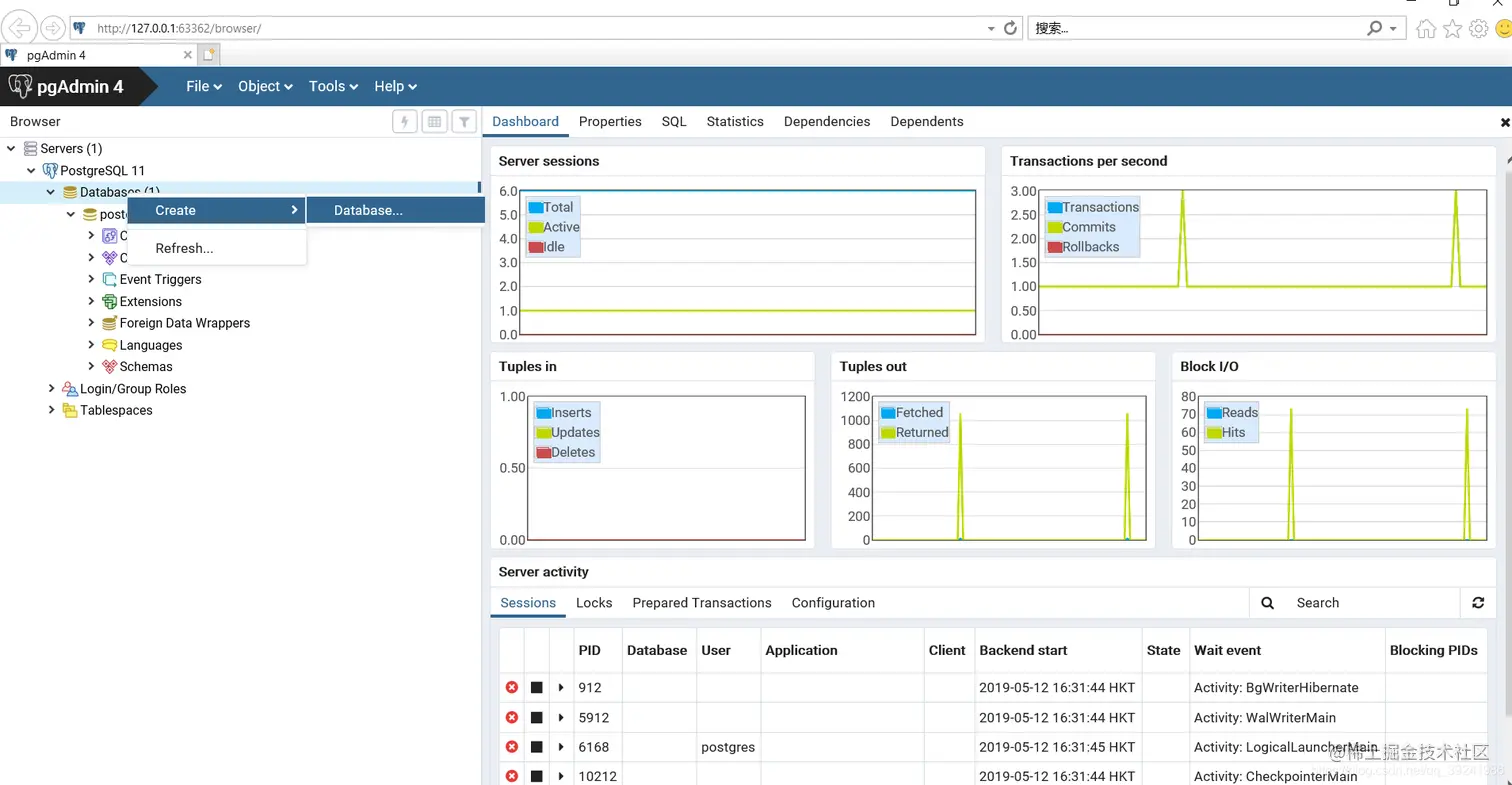Image resolution: width=1512 pixels, height=785 pixels.
Task: Sort sessions by the PID column header
Action: pyautogui.click(x=598, y=650)
